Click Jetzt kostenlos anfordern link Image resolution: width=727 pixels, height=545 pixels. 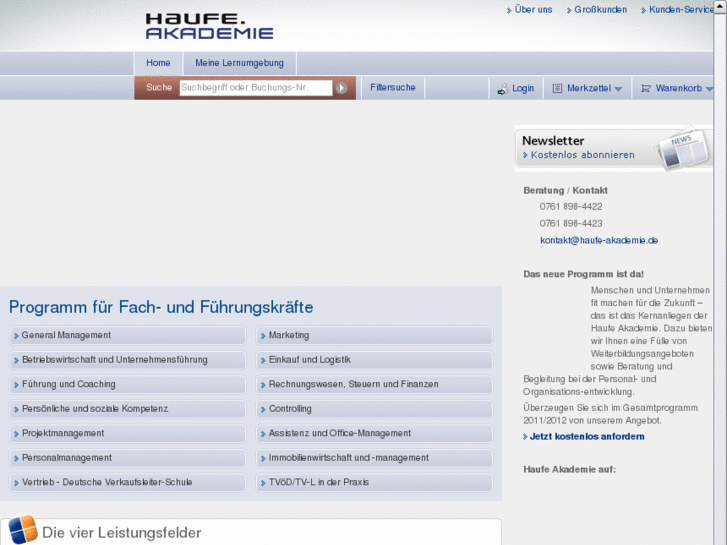tap(587, 436)
